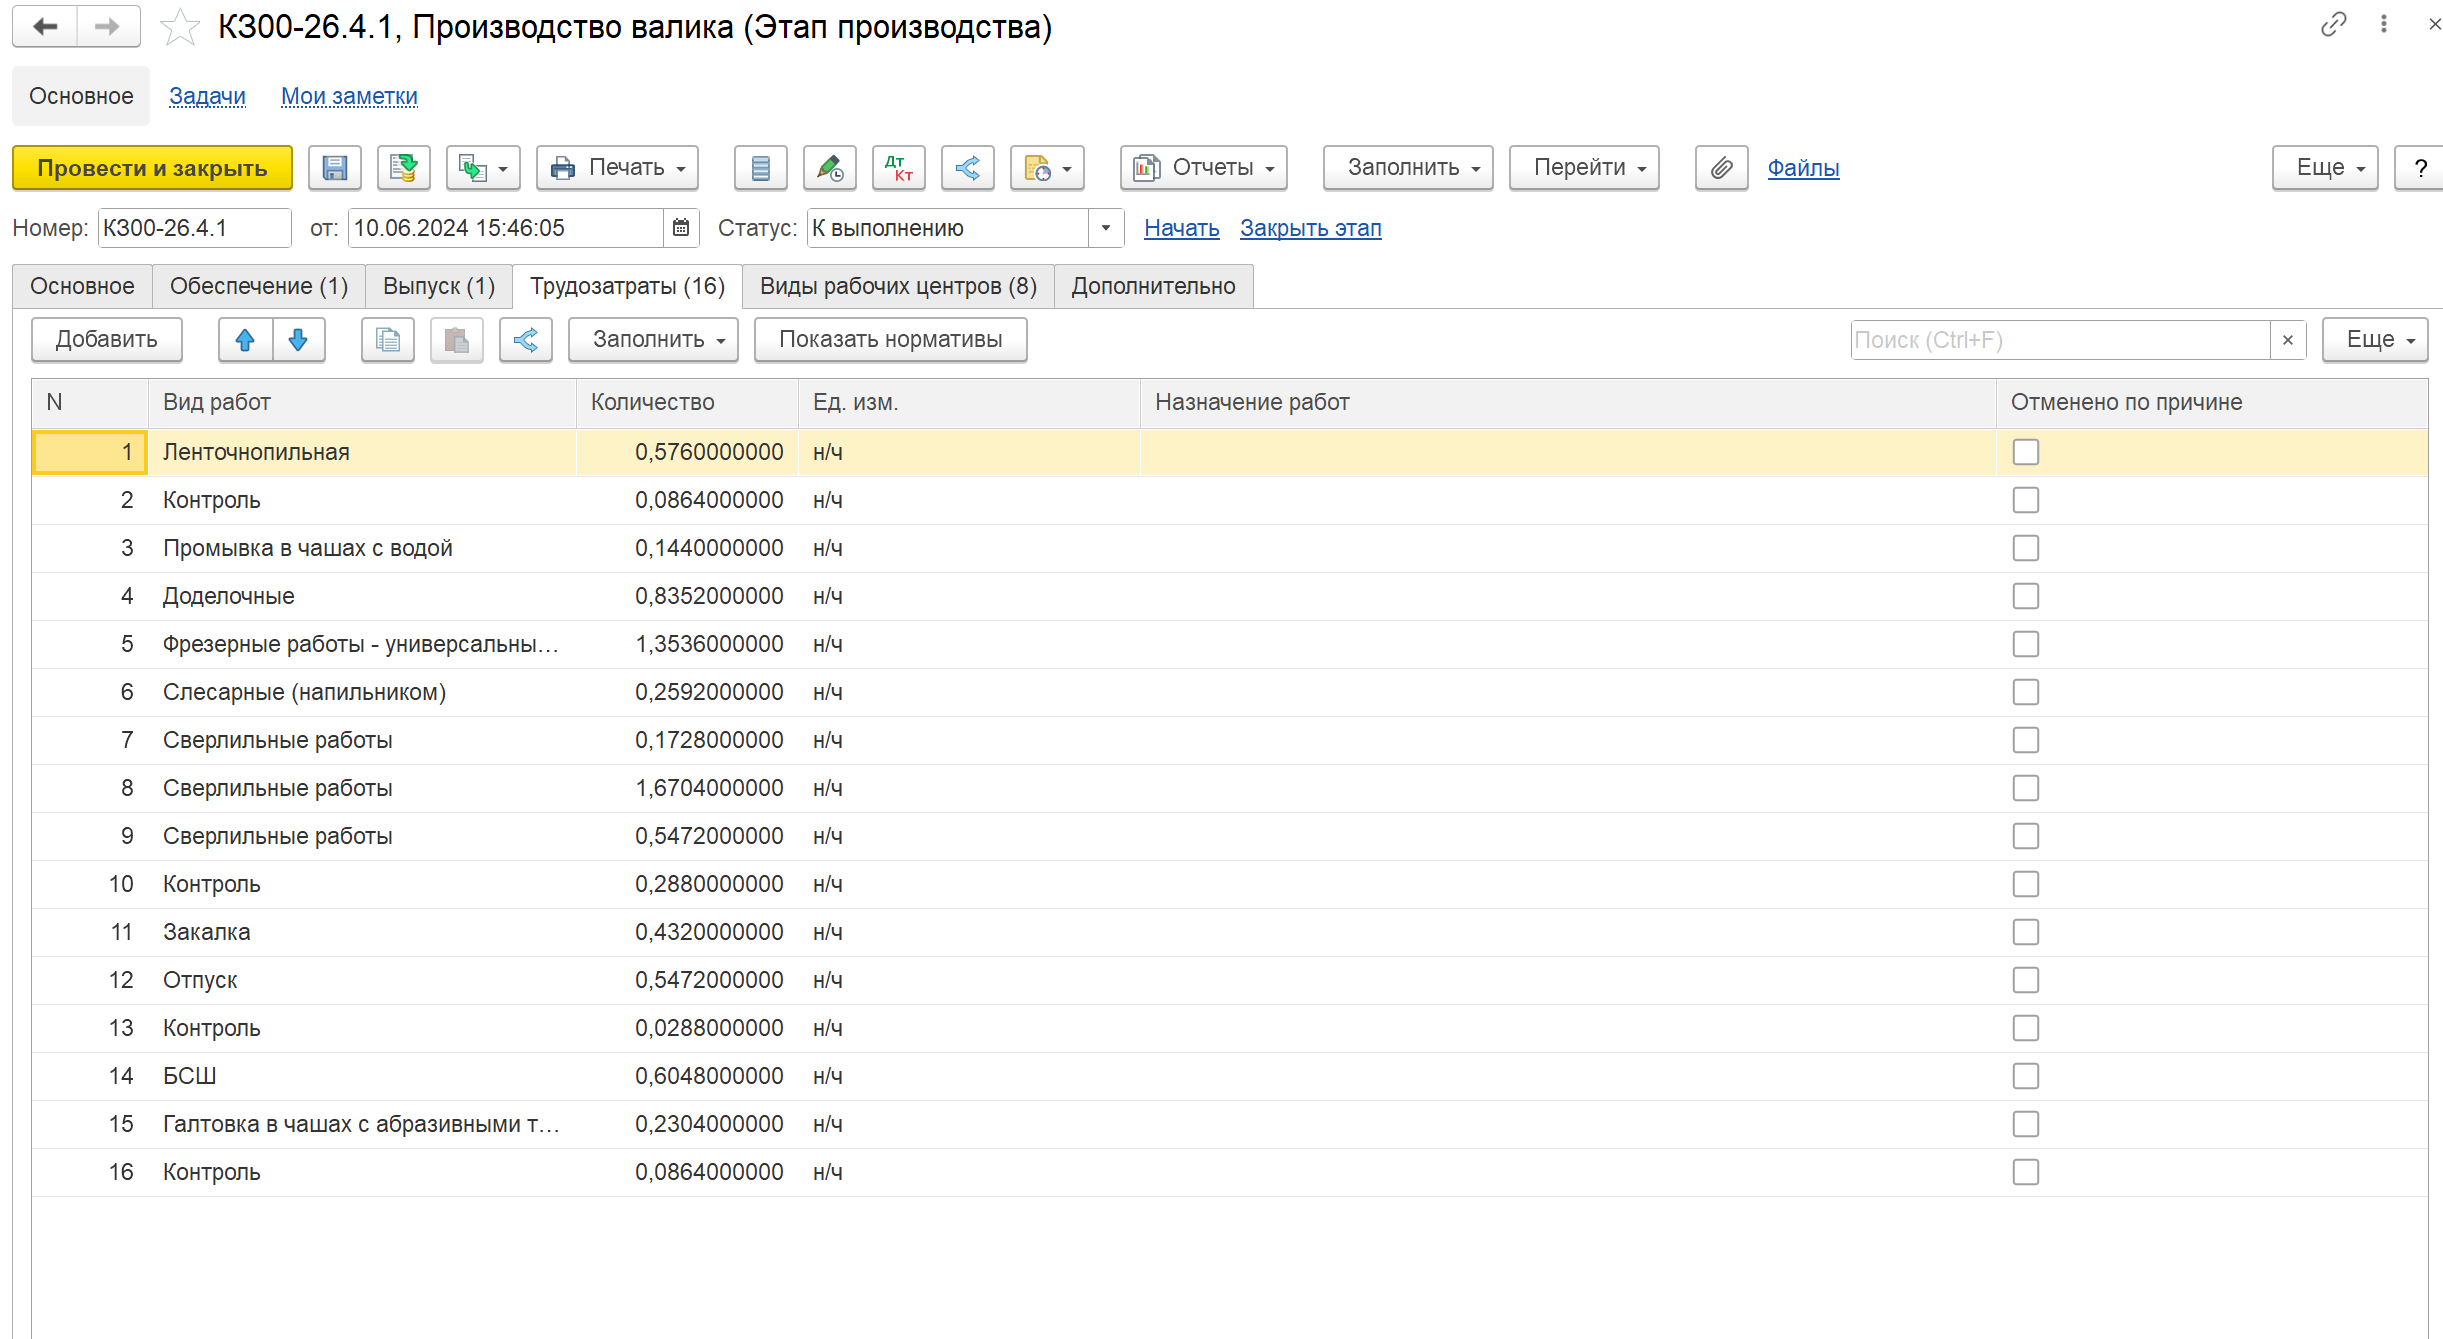Click the paperclip attach files icon

click(x=1721, y=168)
